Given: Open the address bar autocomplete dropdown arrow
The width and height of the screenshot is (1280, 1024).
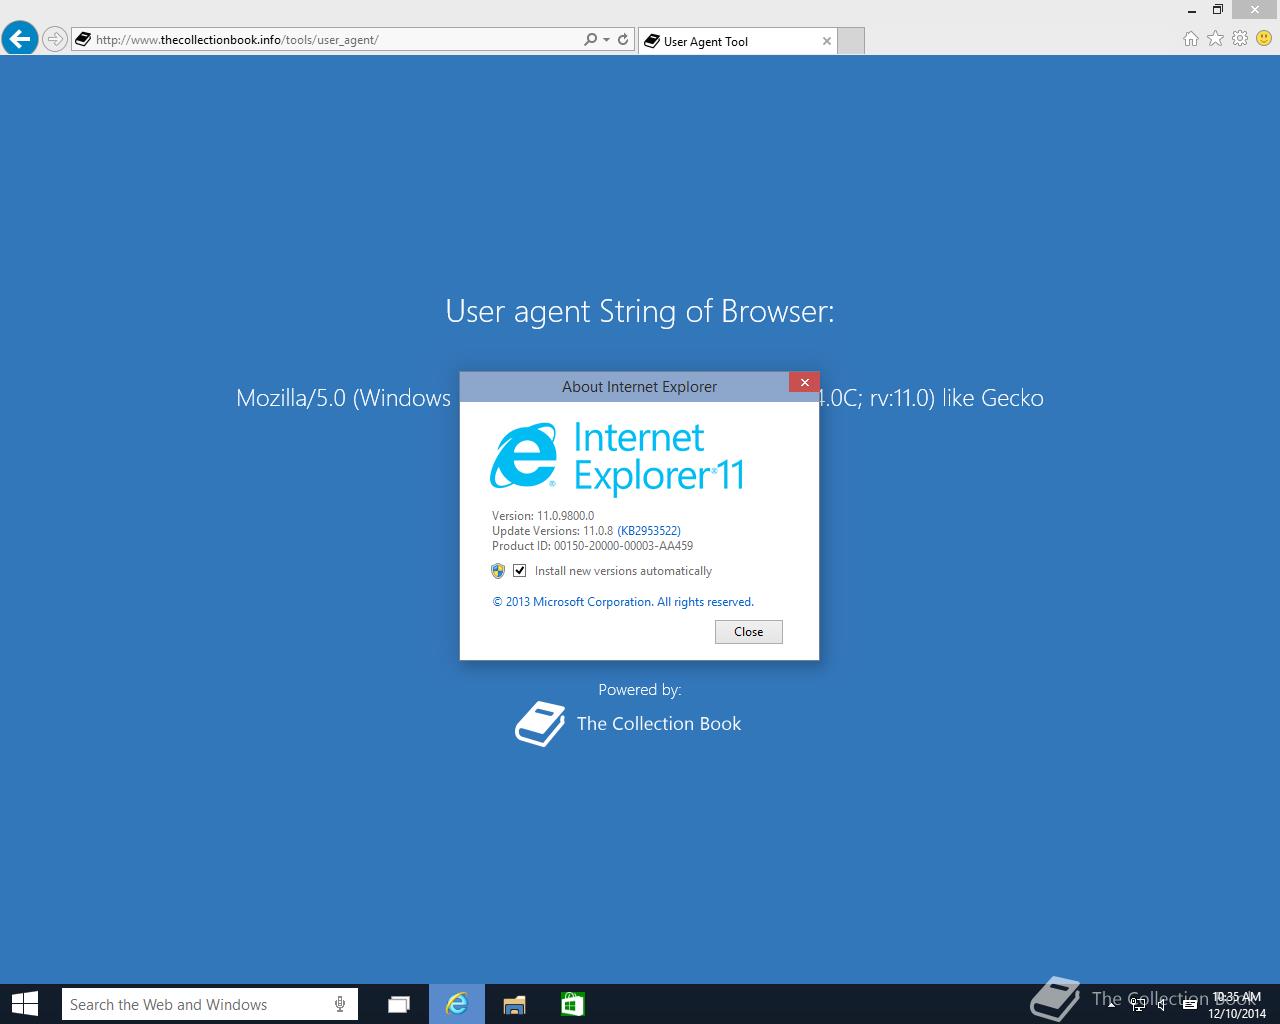Looking at the screenshot, I should [606, 40].
